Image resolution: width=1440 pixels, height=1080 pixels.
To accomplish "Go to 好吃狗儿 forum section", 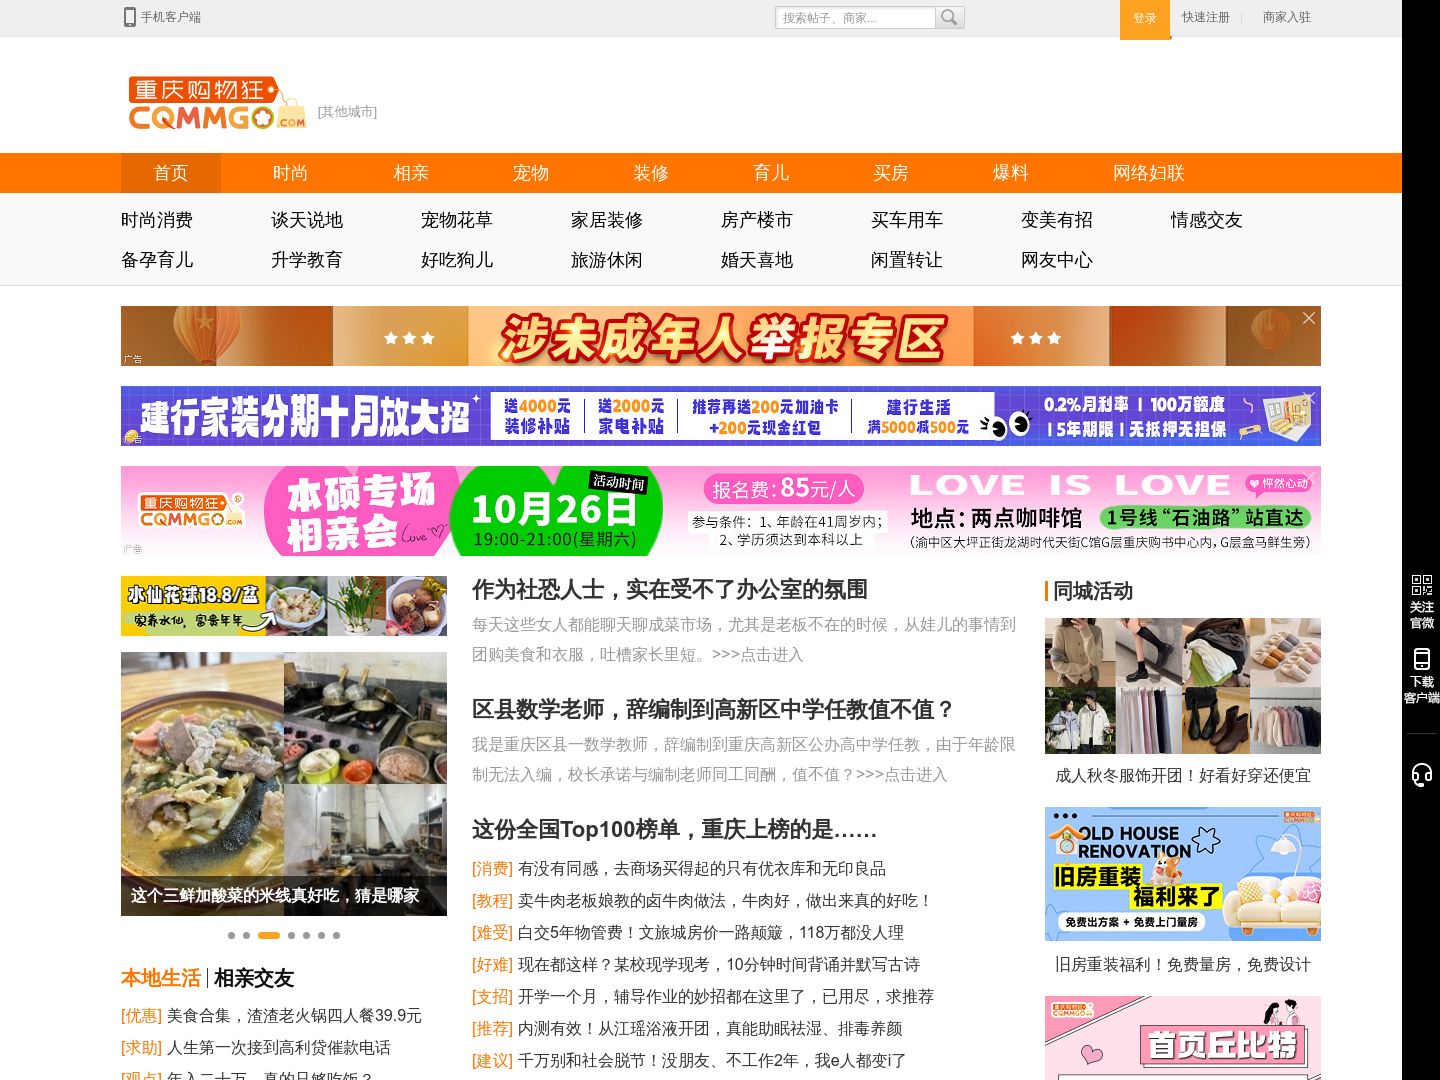I will click(x=457, y=260).
